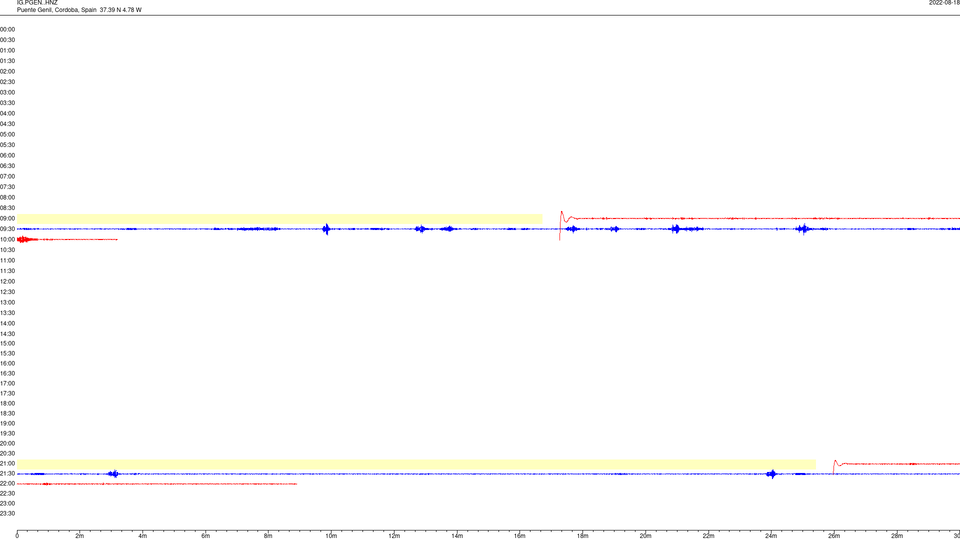
Task: Click the 26m tick label on x-axis
Action: [834, 536]
